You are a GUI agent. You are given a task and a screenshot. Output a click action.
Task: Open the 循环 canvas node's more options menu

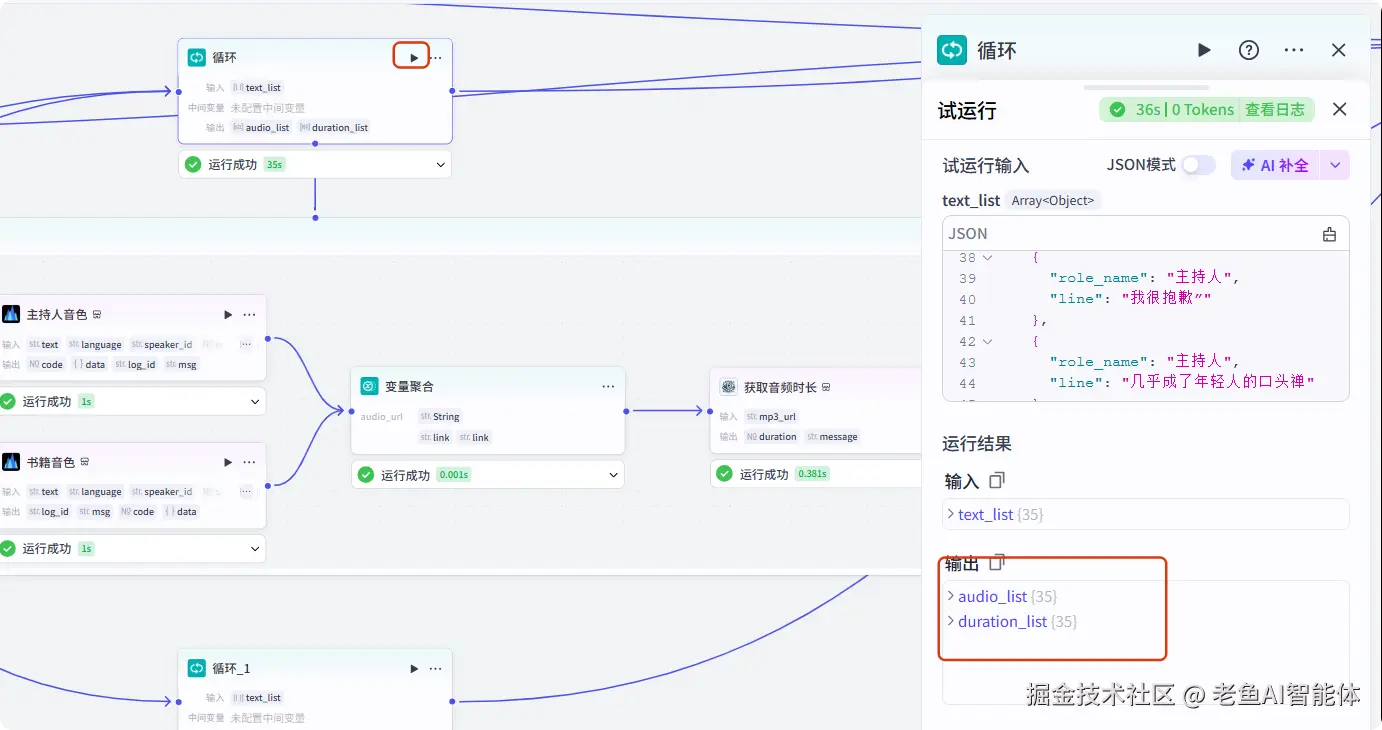point(436,58)
